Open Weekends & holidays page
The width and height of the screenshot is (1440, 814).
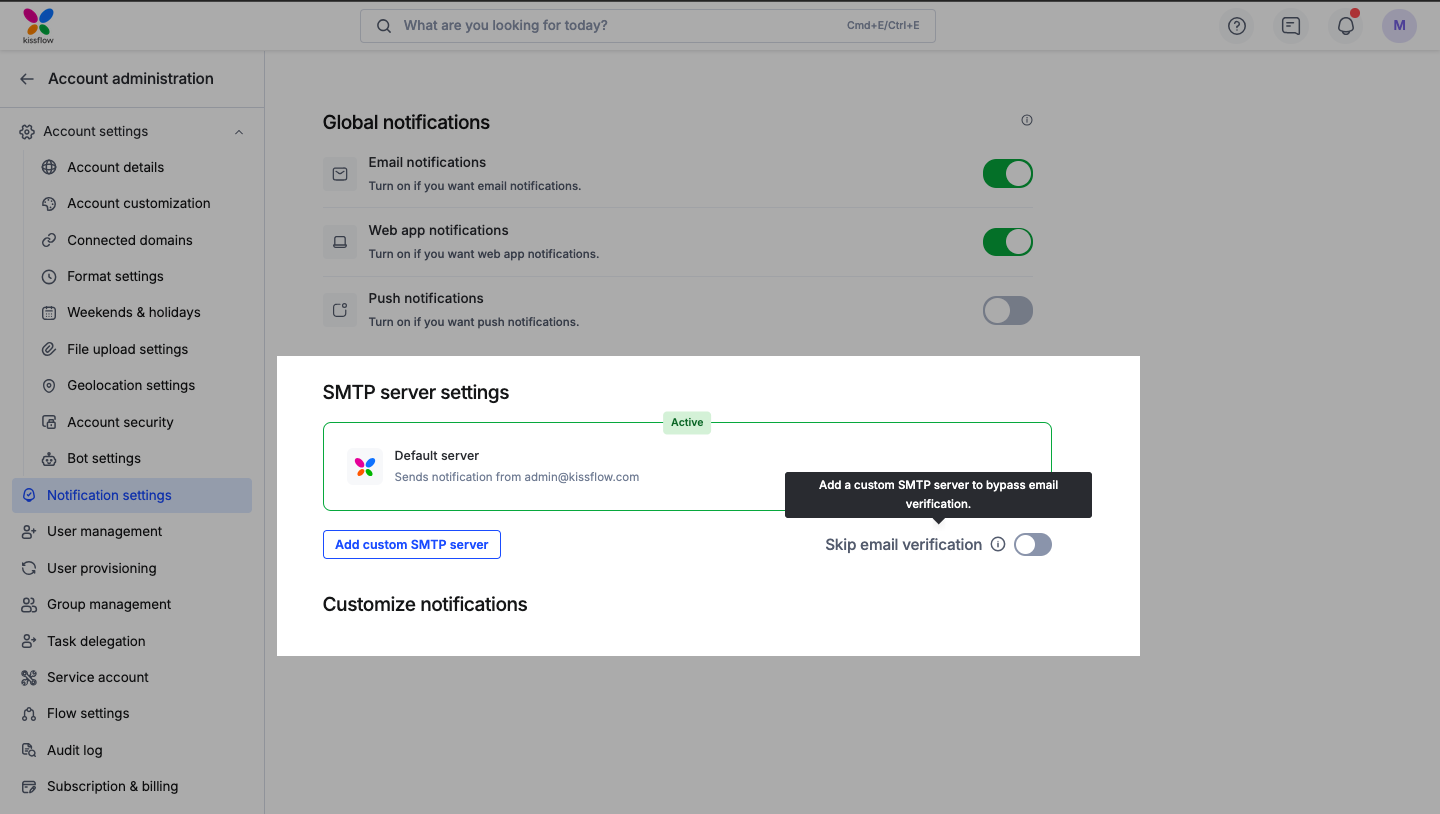[132, 312]
